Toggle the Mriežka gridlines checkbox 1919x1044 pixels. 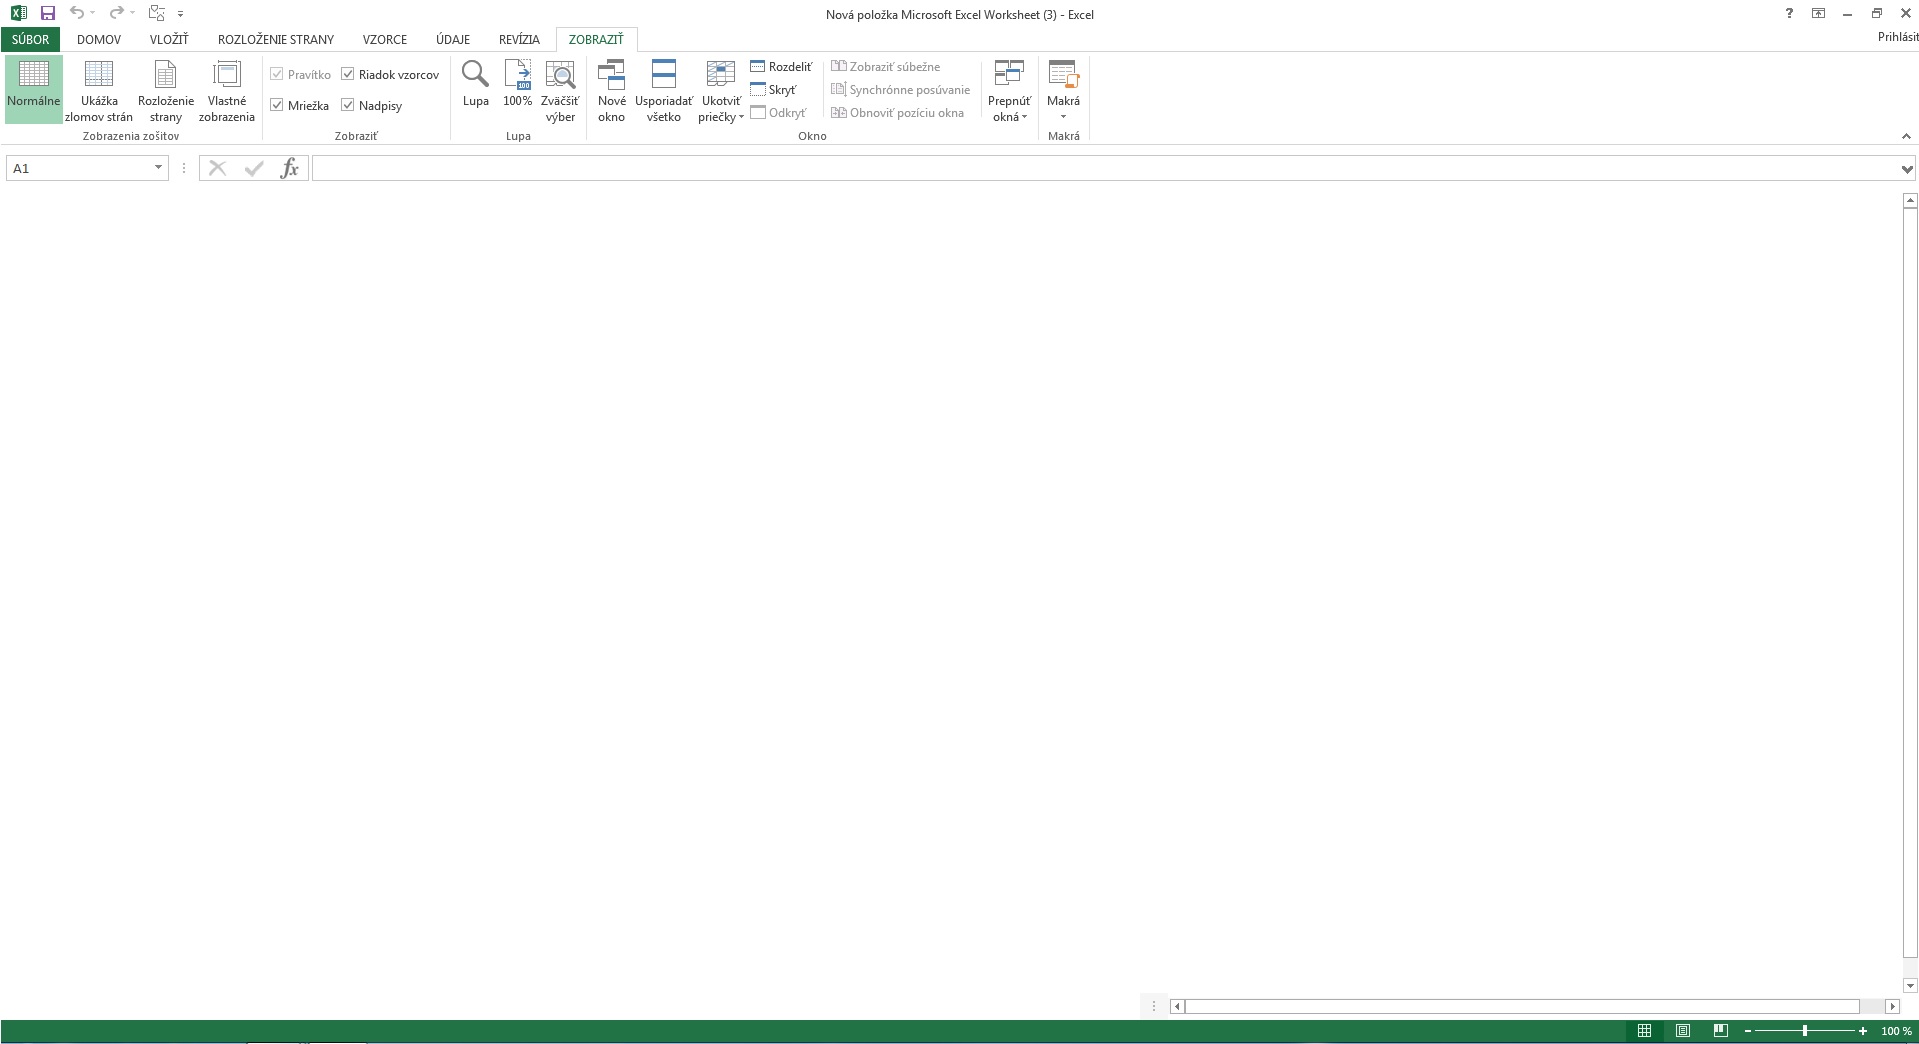tap(277, 105)
